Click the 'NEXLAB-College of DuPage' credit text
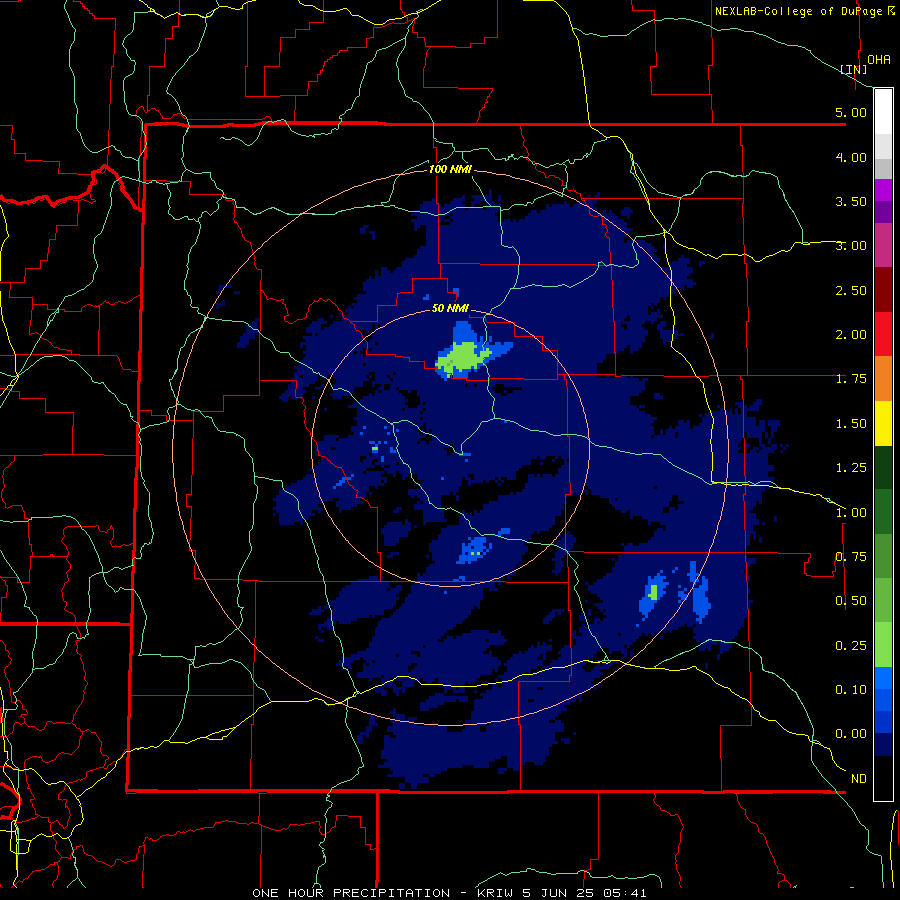This screenshot has width=900, height=900. 798,11
